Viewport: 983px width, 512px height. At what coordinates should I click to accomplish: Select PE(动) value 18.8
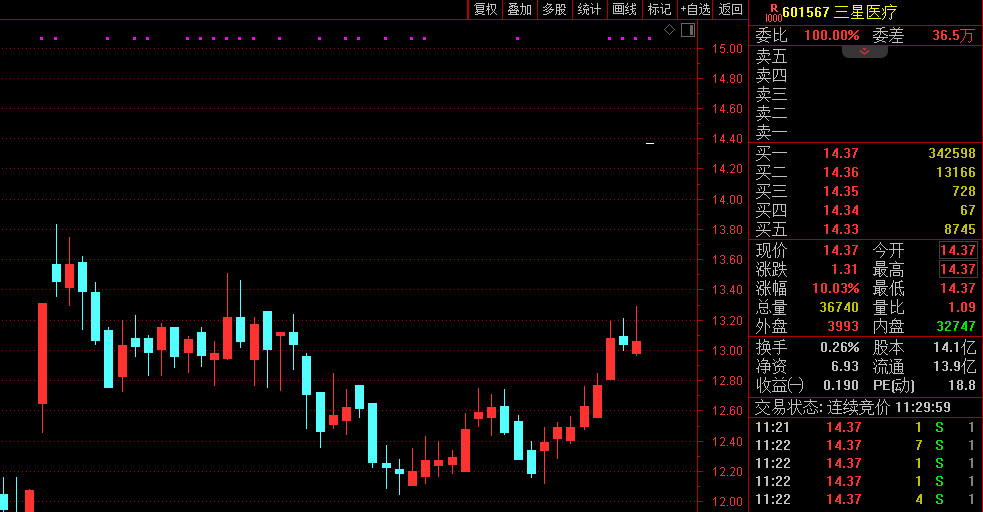tap(962, 385)
